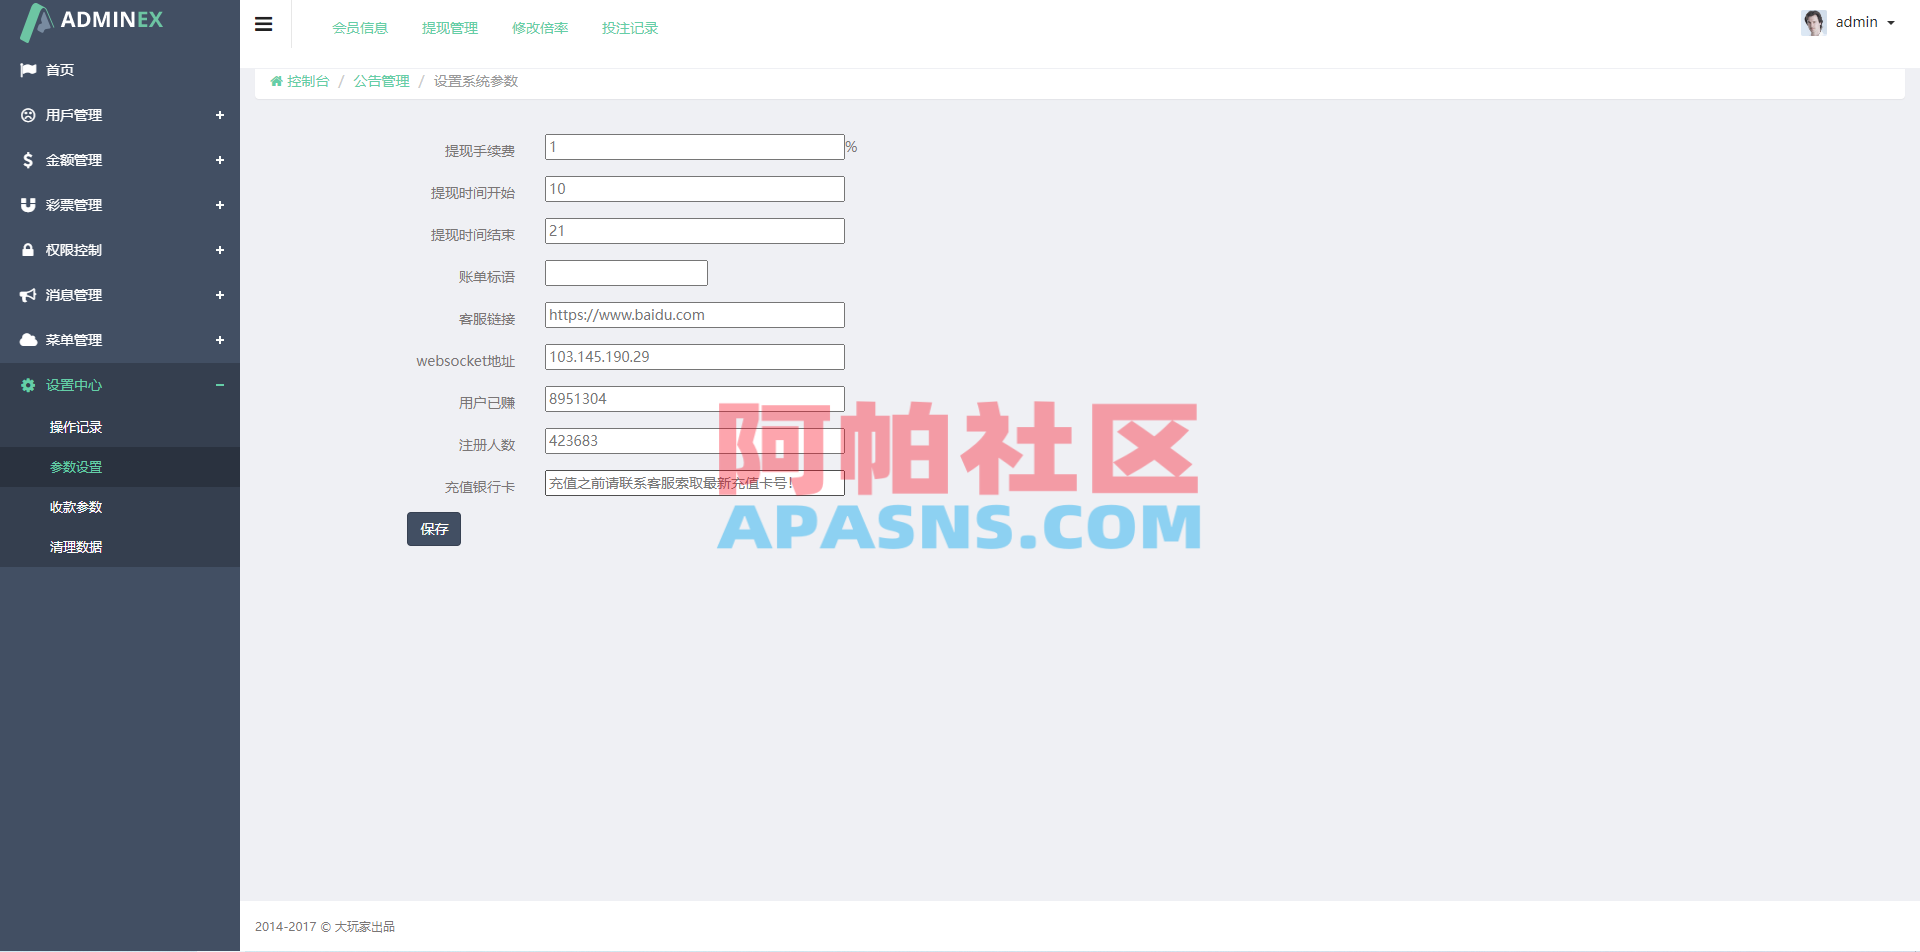Collapse the 设置中心 menu with the minus sign

[220, 385]
